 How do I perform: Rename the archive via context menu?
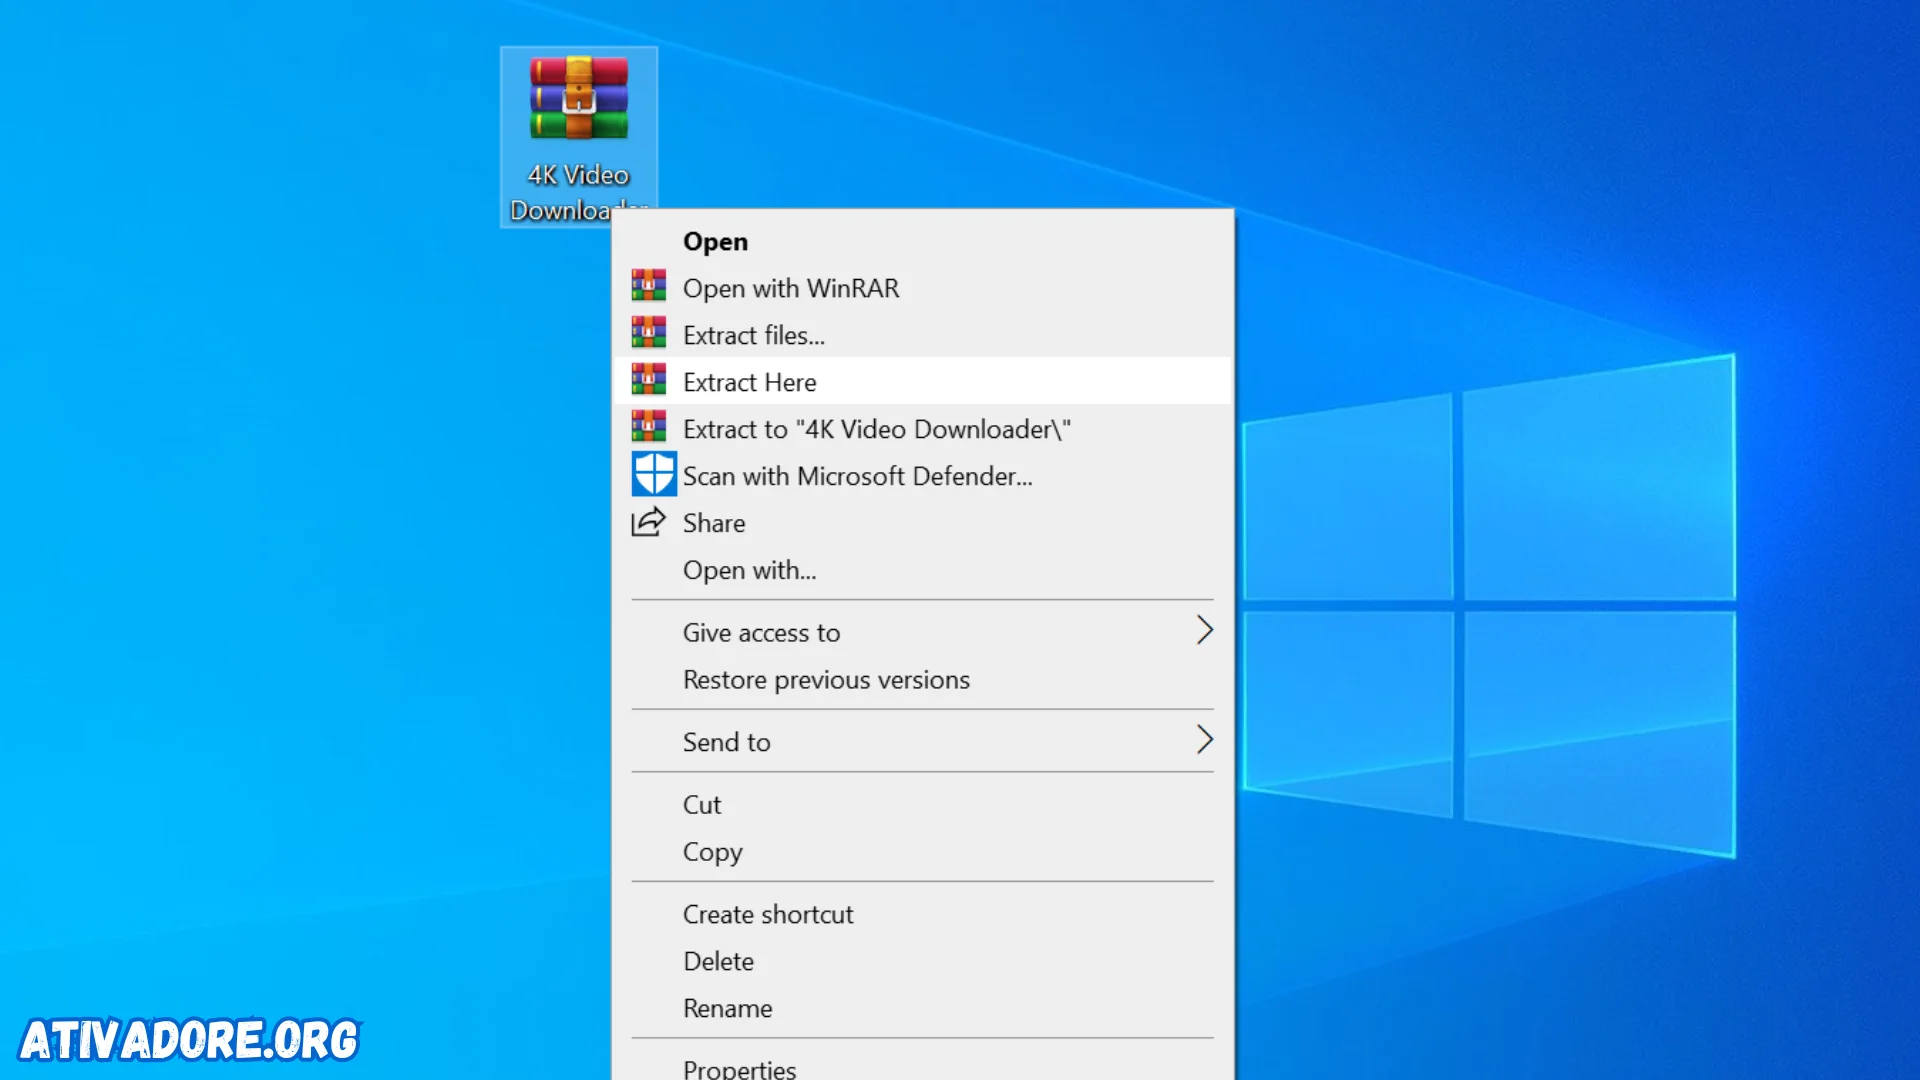[922, 1008]
